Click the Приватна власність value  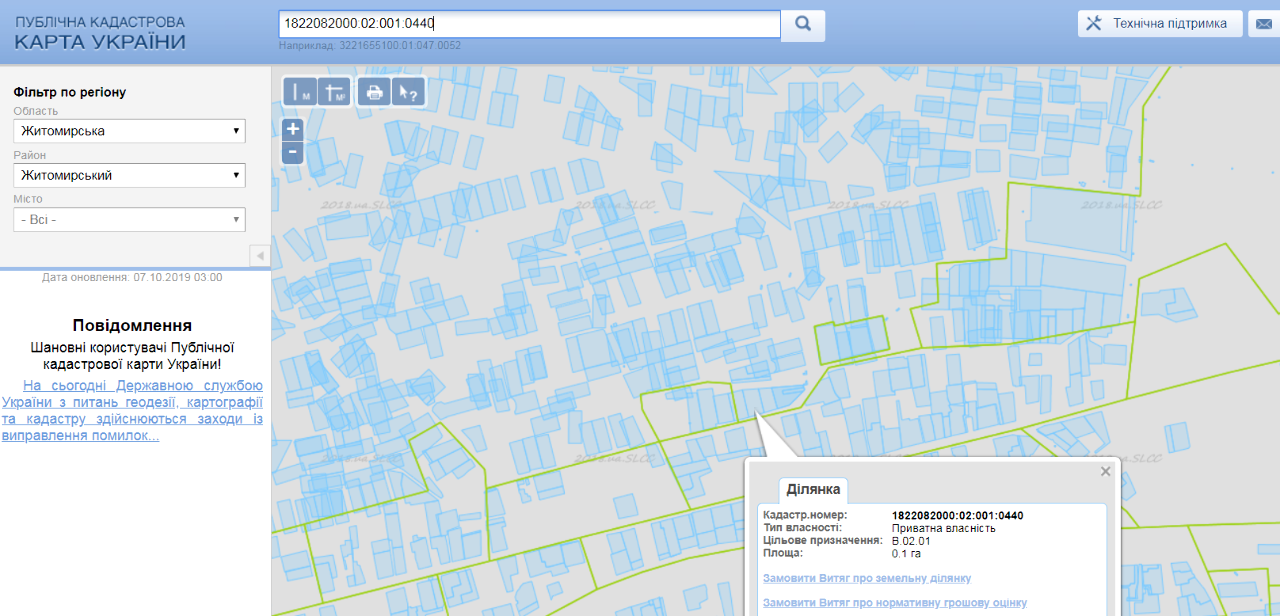[x=943, y=528]
